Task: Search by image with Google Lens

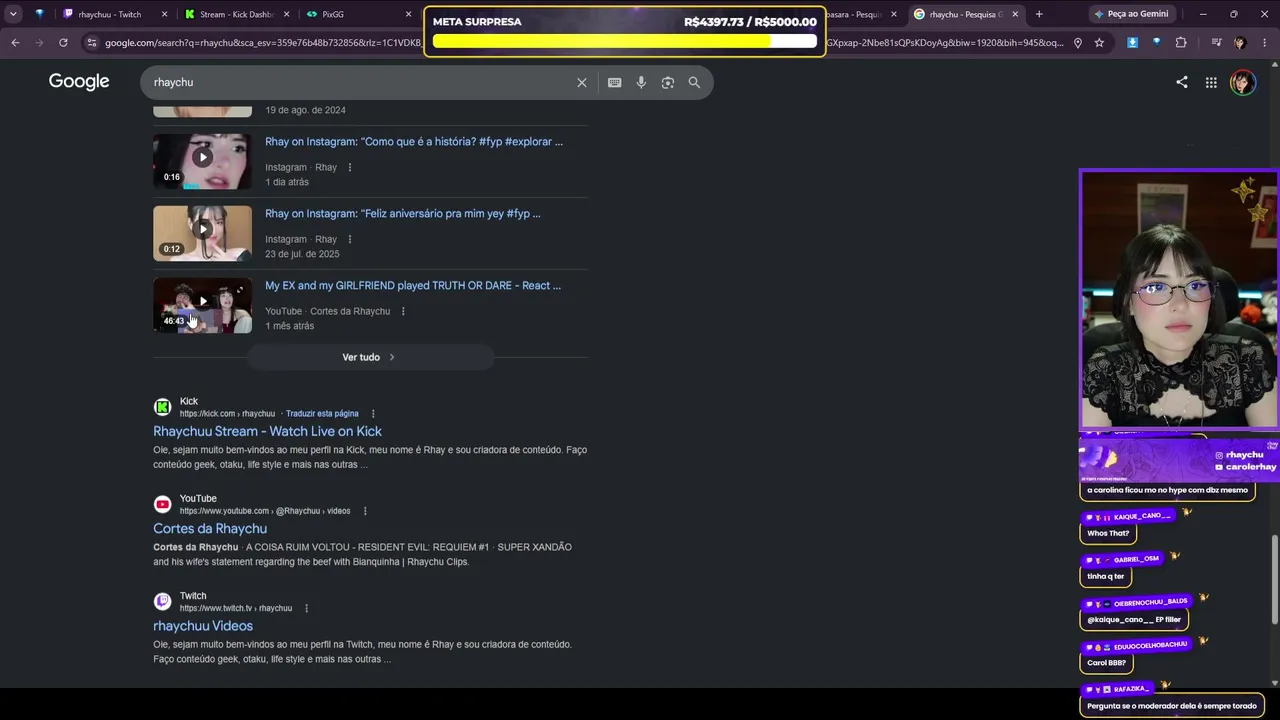Action: pyautogui.click(x=668, y=83)
